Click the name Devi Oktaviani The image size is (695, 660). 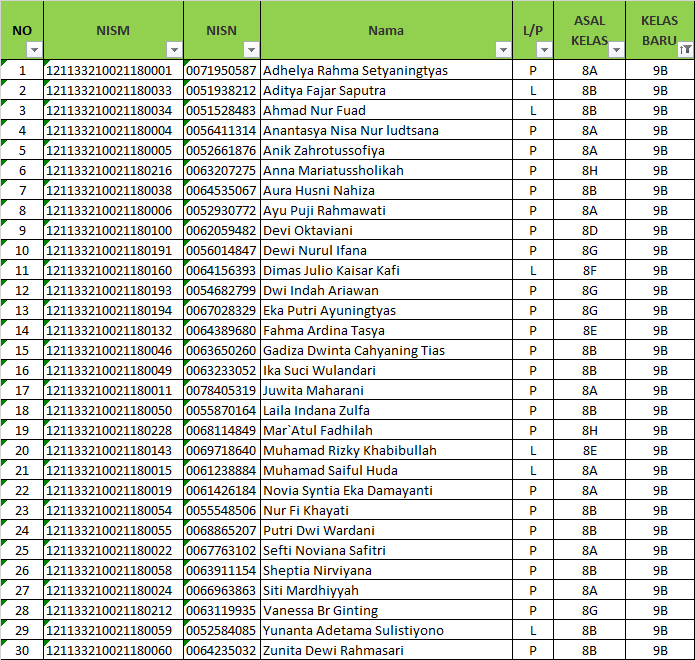tap(308, 230)
